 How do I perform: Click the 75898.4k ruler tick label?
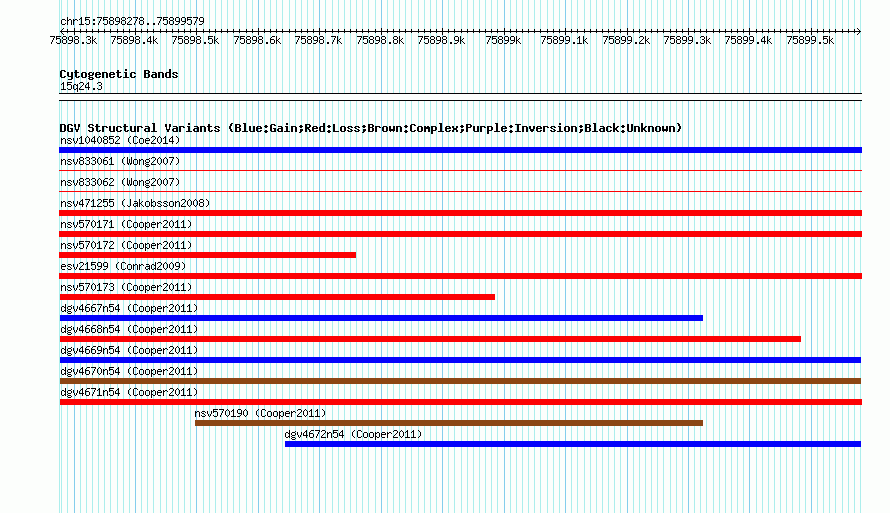pyautogui.click(x=134, y=40)
